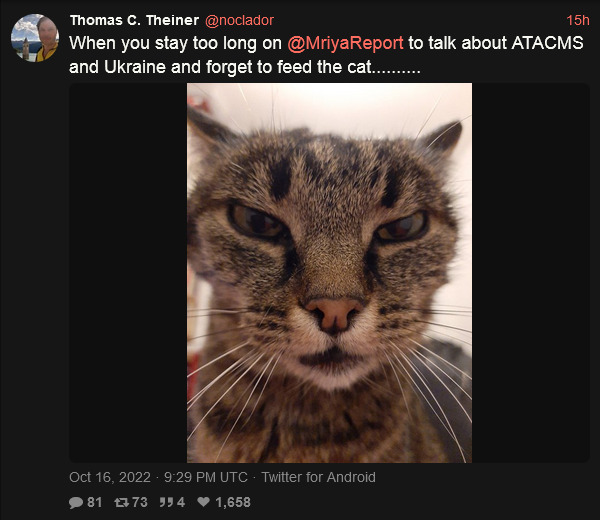Click the Oct 16, 2022 date text

[x=110, y=477]
